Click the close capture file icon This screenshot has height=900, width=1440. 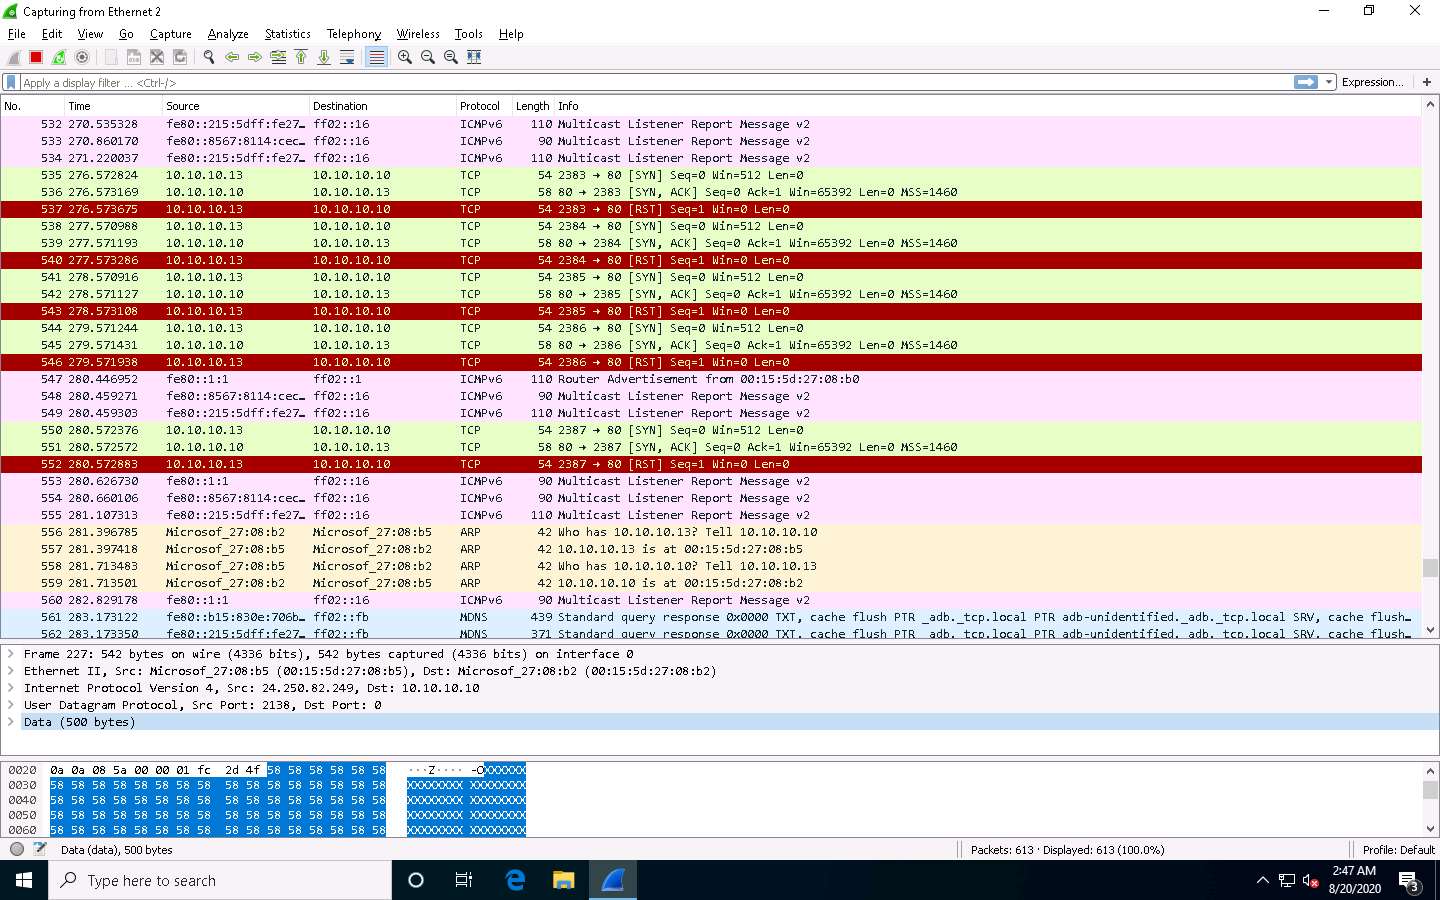[157, 57]
